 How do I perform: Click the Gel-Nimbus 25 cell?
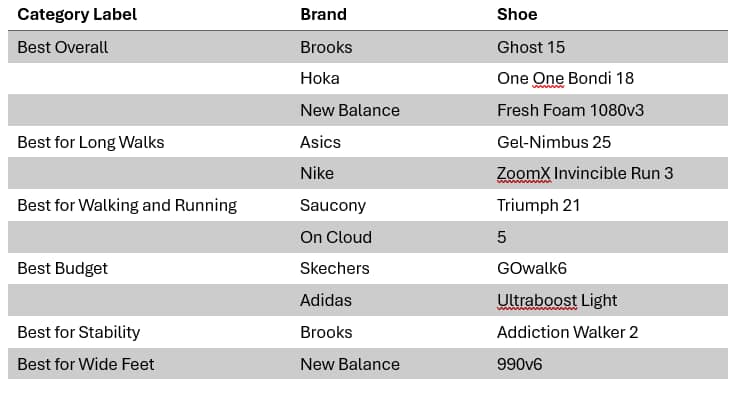coord(554,142)
